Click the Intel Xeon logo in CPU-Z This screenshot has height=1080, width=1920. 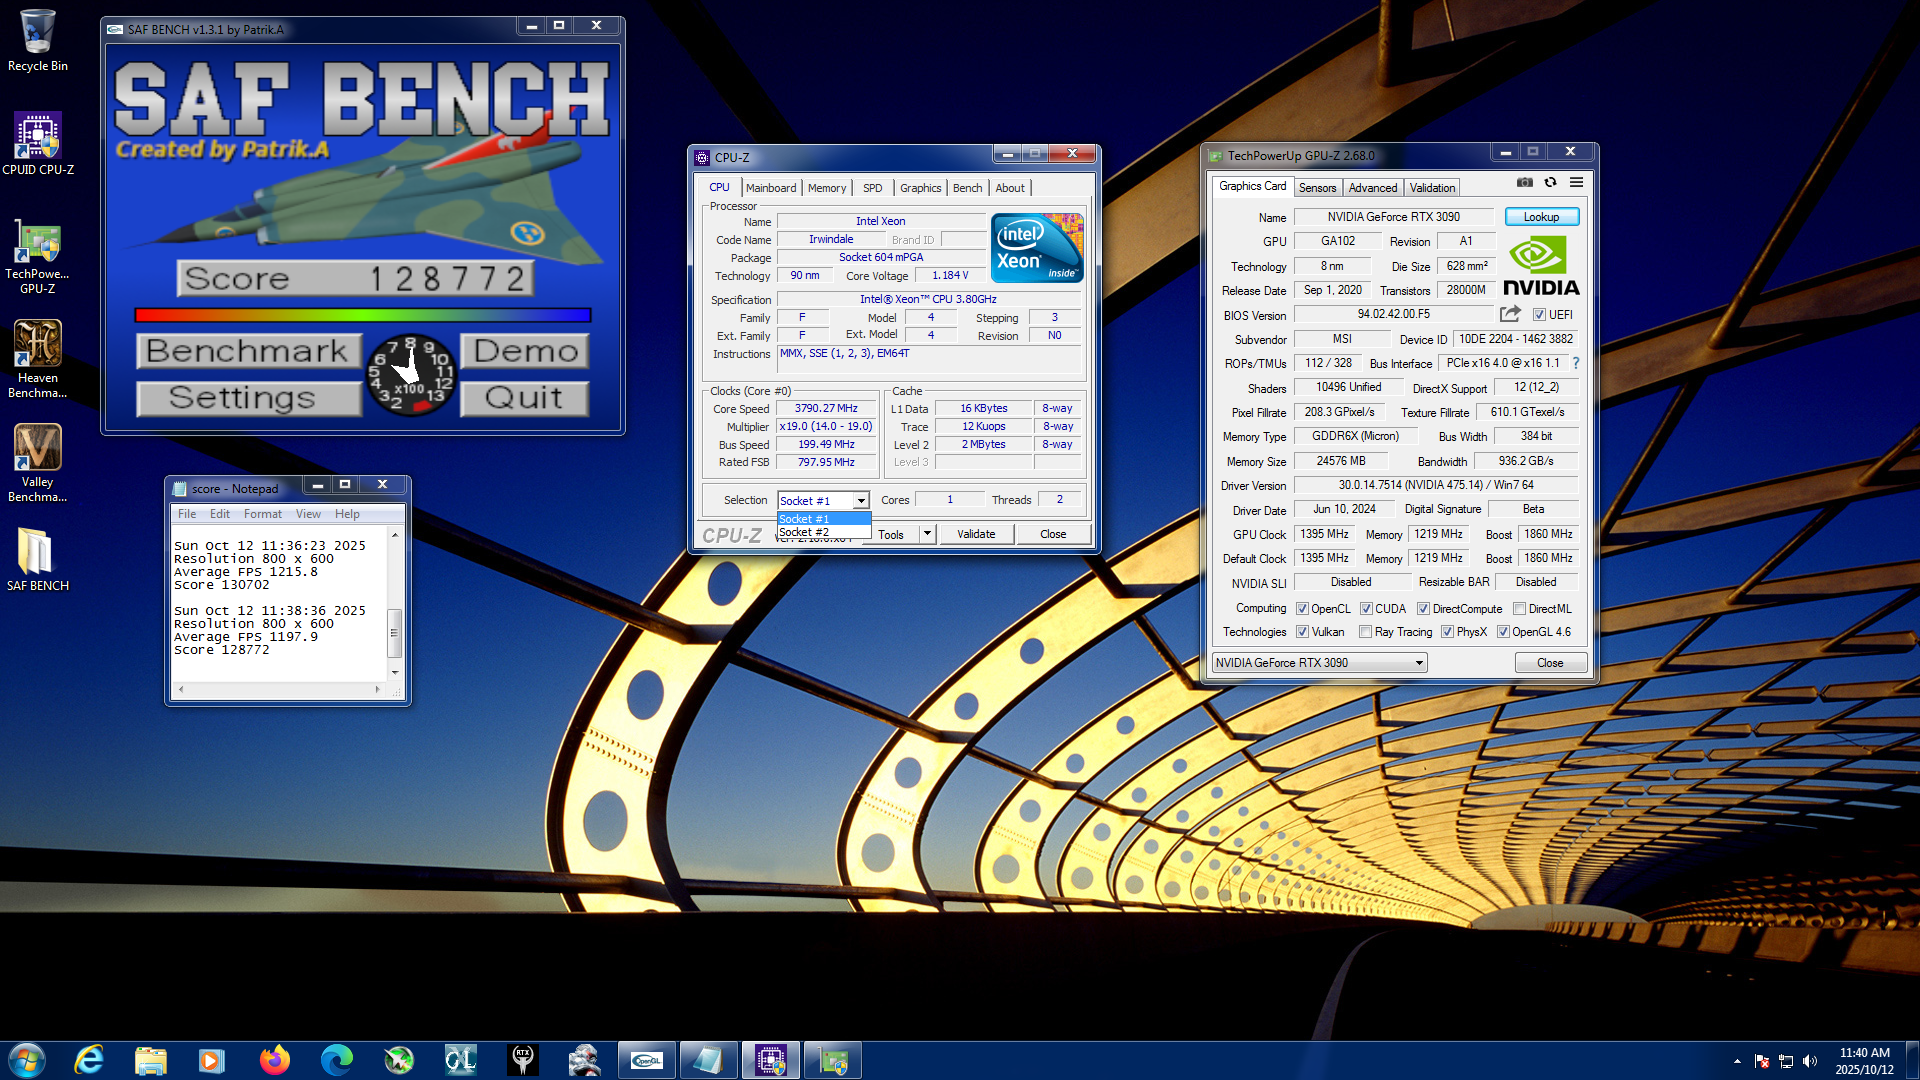click(1037, 247)
